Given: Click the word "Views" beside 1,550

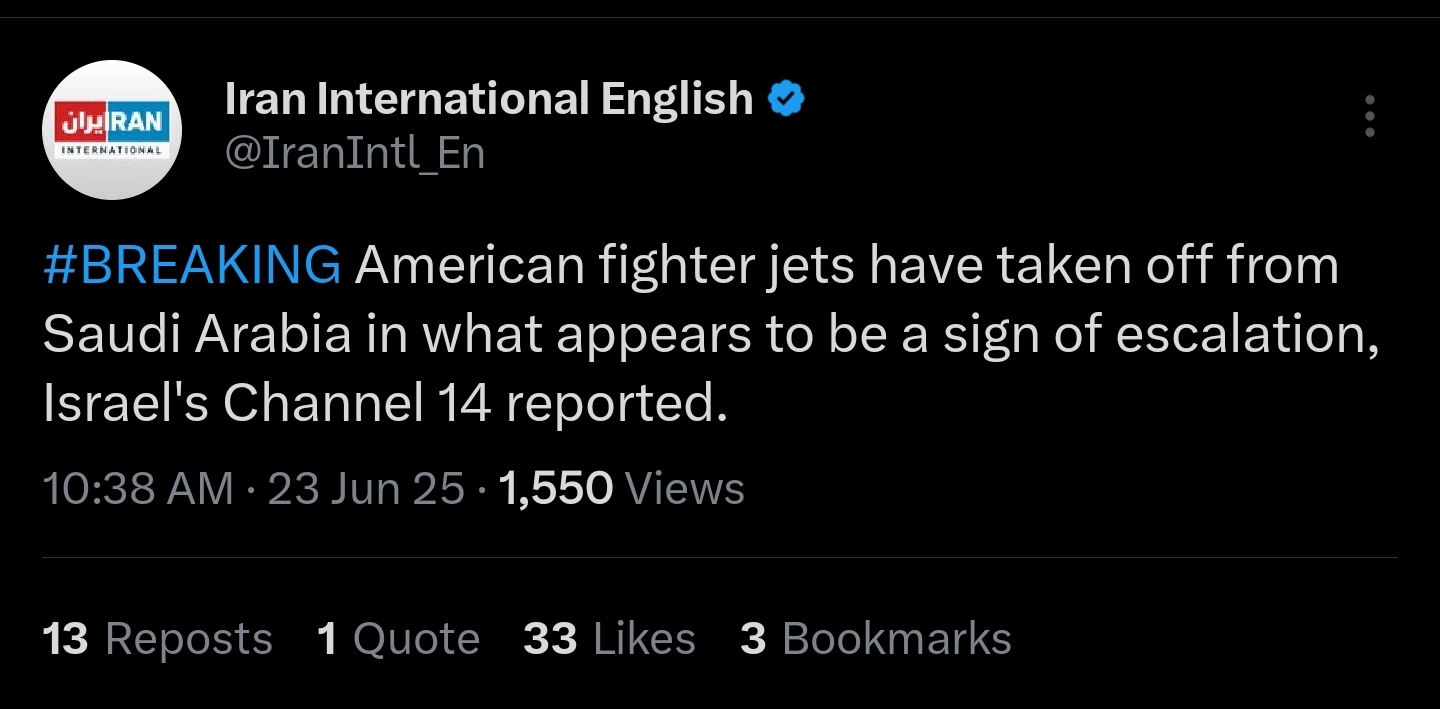Looking at the screenshot, I should 684,489.
